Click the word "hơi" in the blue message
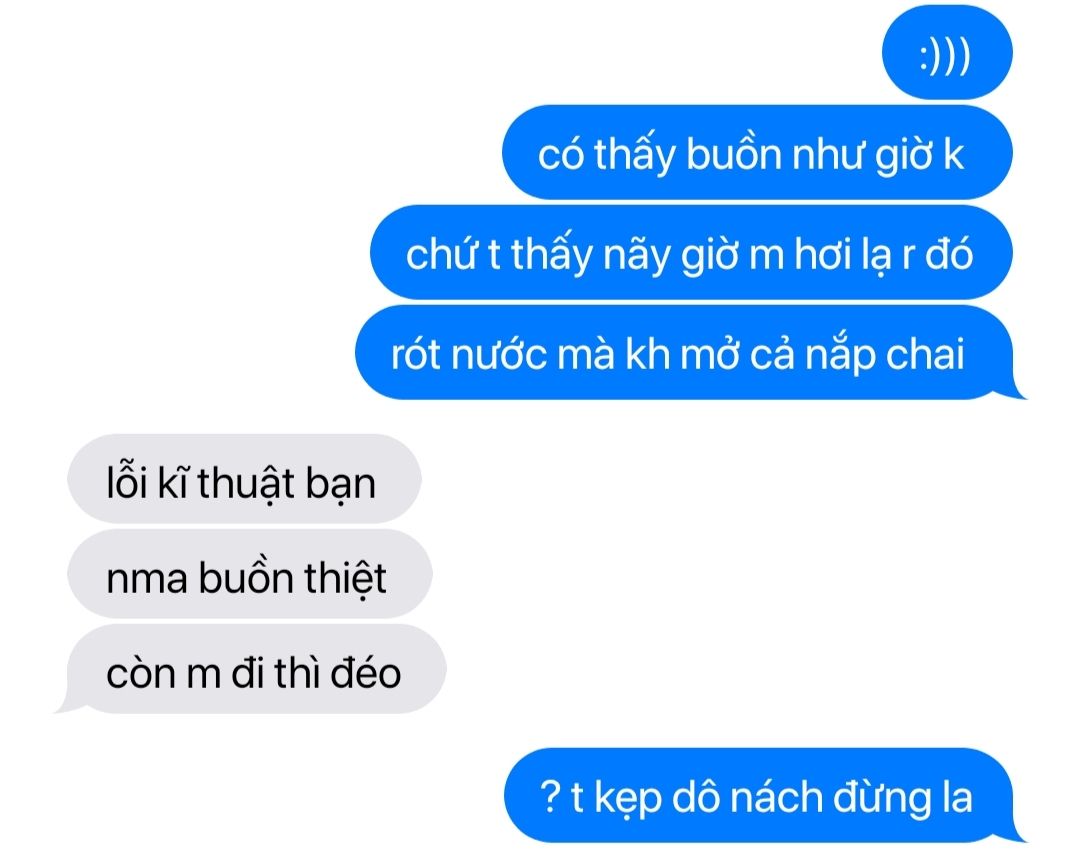 coord(823,253)
